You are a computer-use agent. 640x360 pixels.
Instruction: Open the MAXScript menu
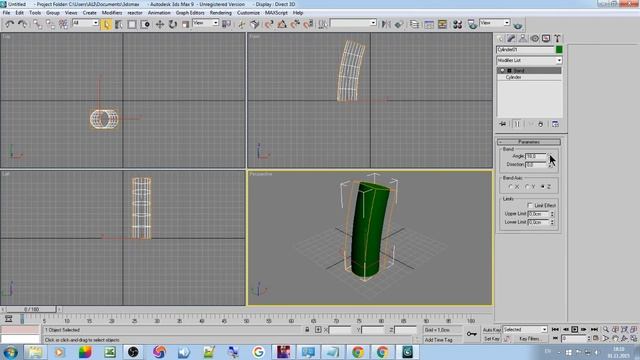coord(276,13)
